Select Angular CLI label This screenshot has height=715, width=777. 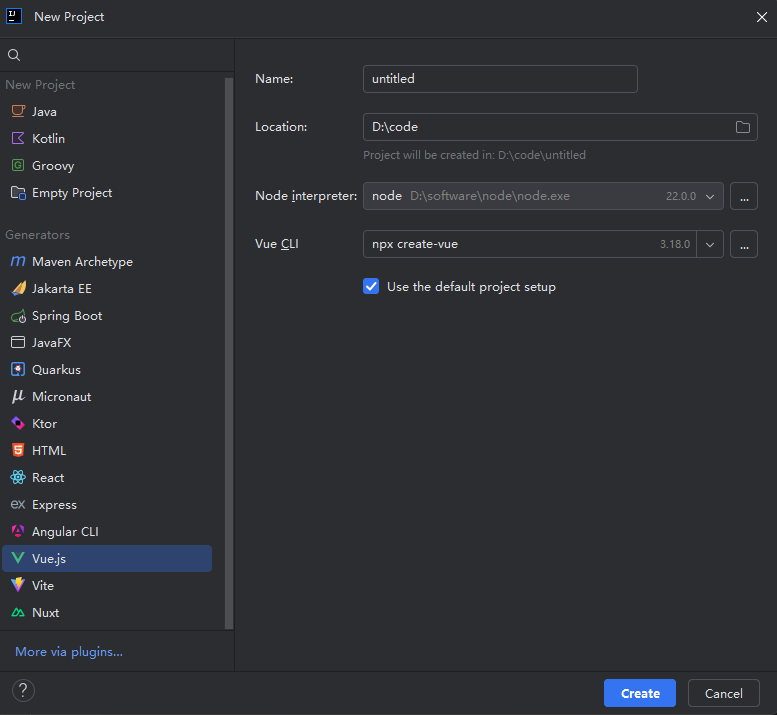[65, 532]
